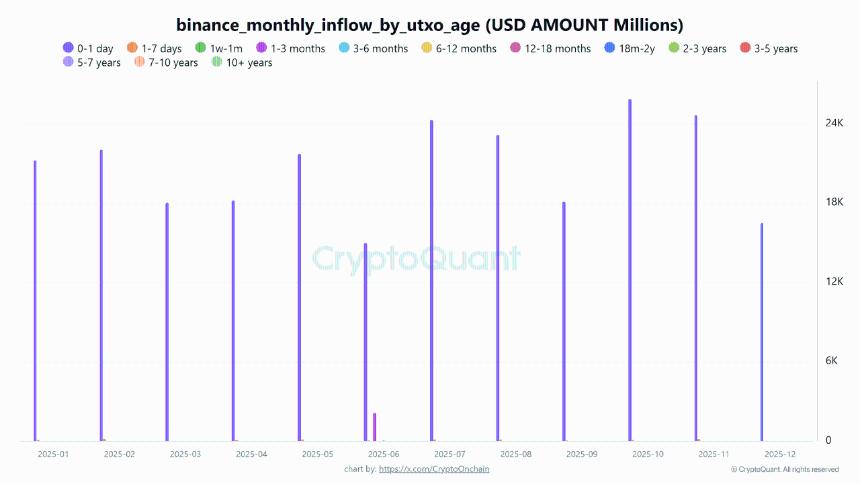Click the 3-6 months legend dot
The image size is (860, 484).
345,48
